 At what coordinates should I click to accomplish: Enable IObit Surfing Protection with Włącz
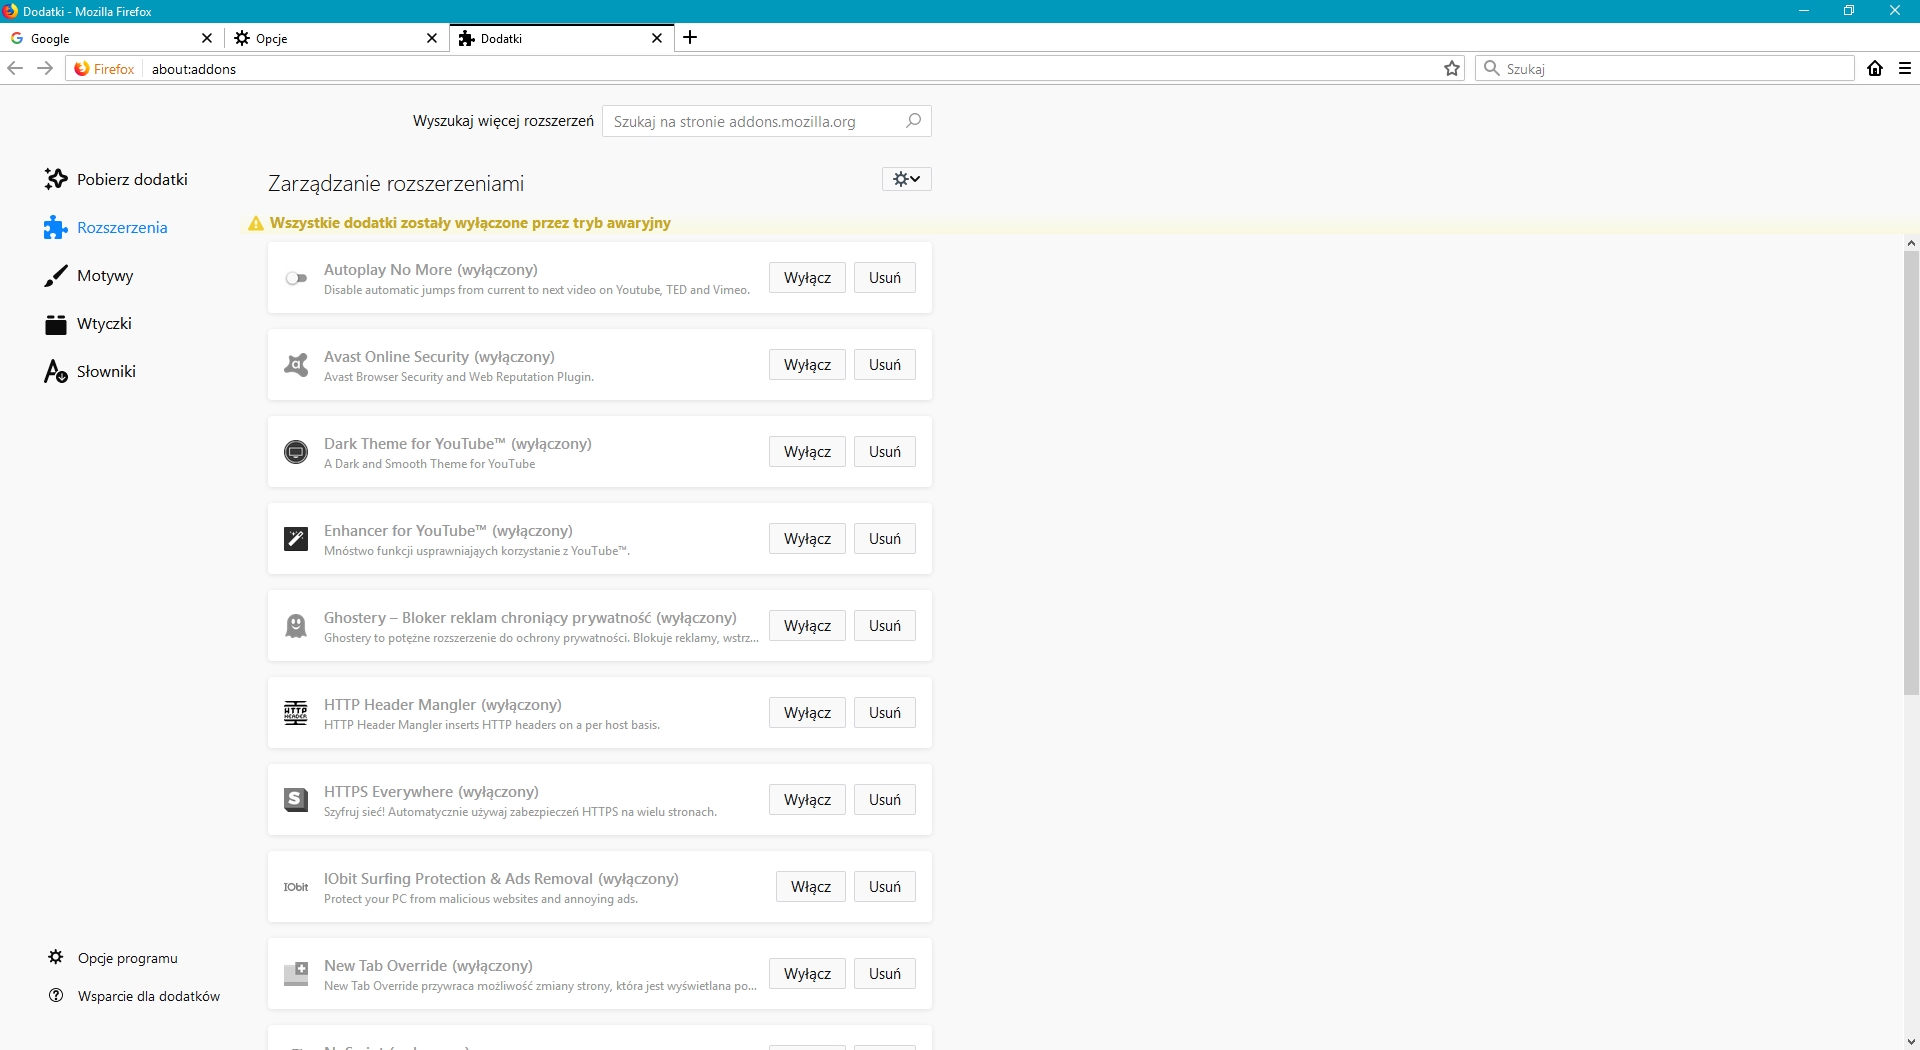[811, 887]
